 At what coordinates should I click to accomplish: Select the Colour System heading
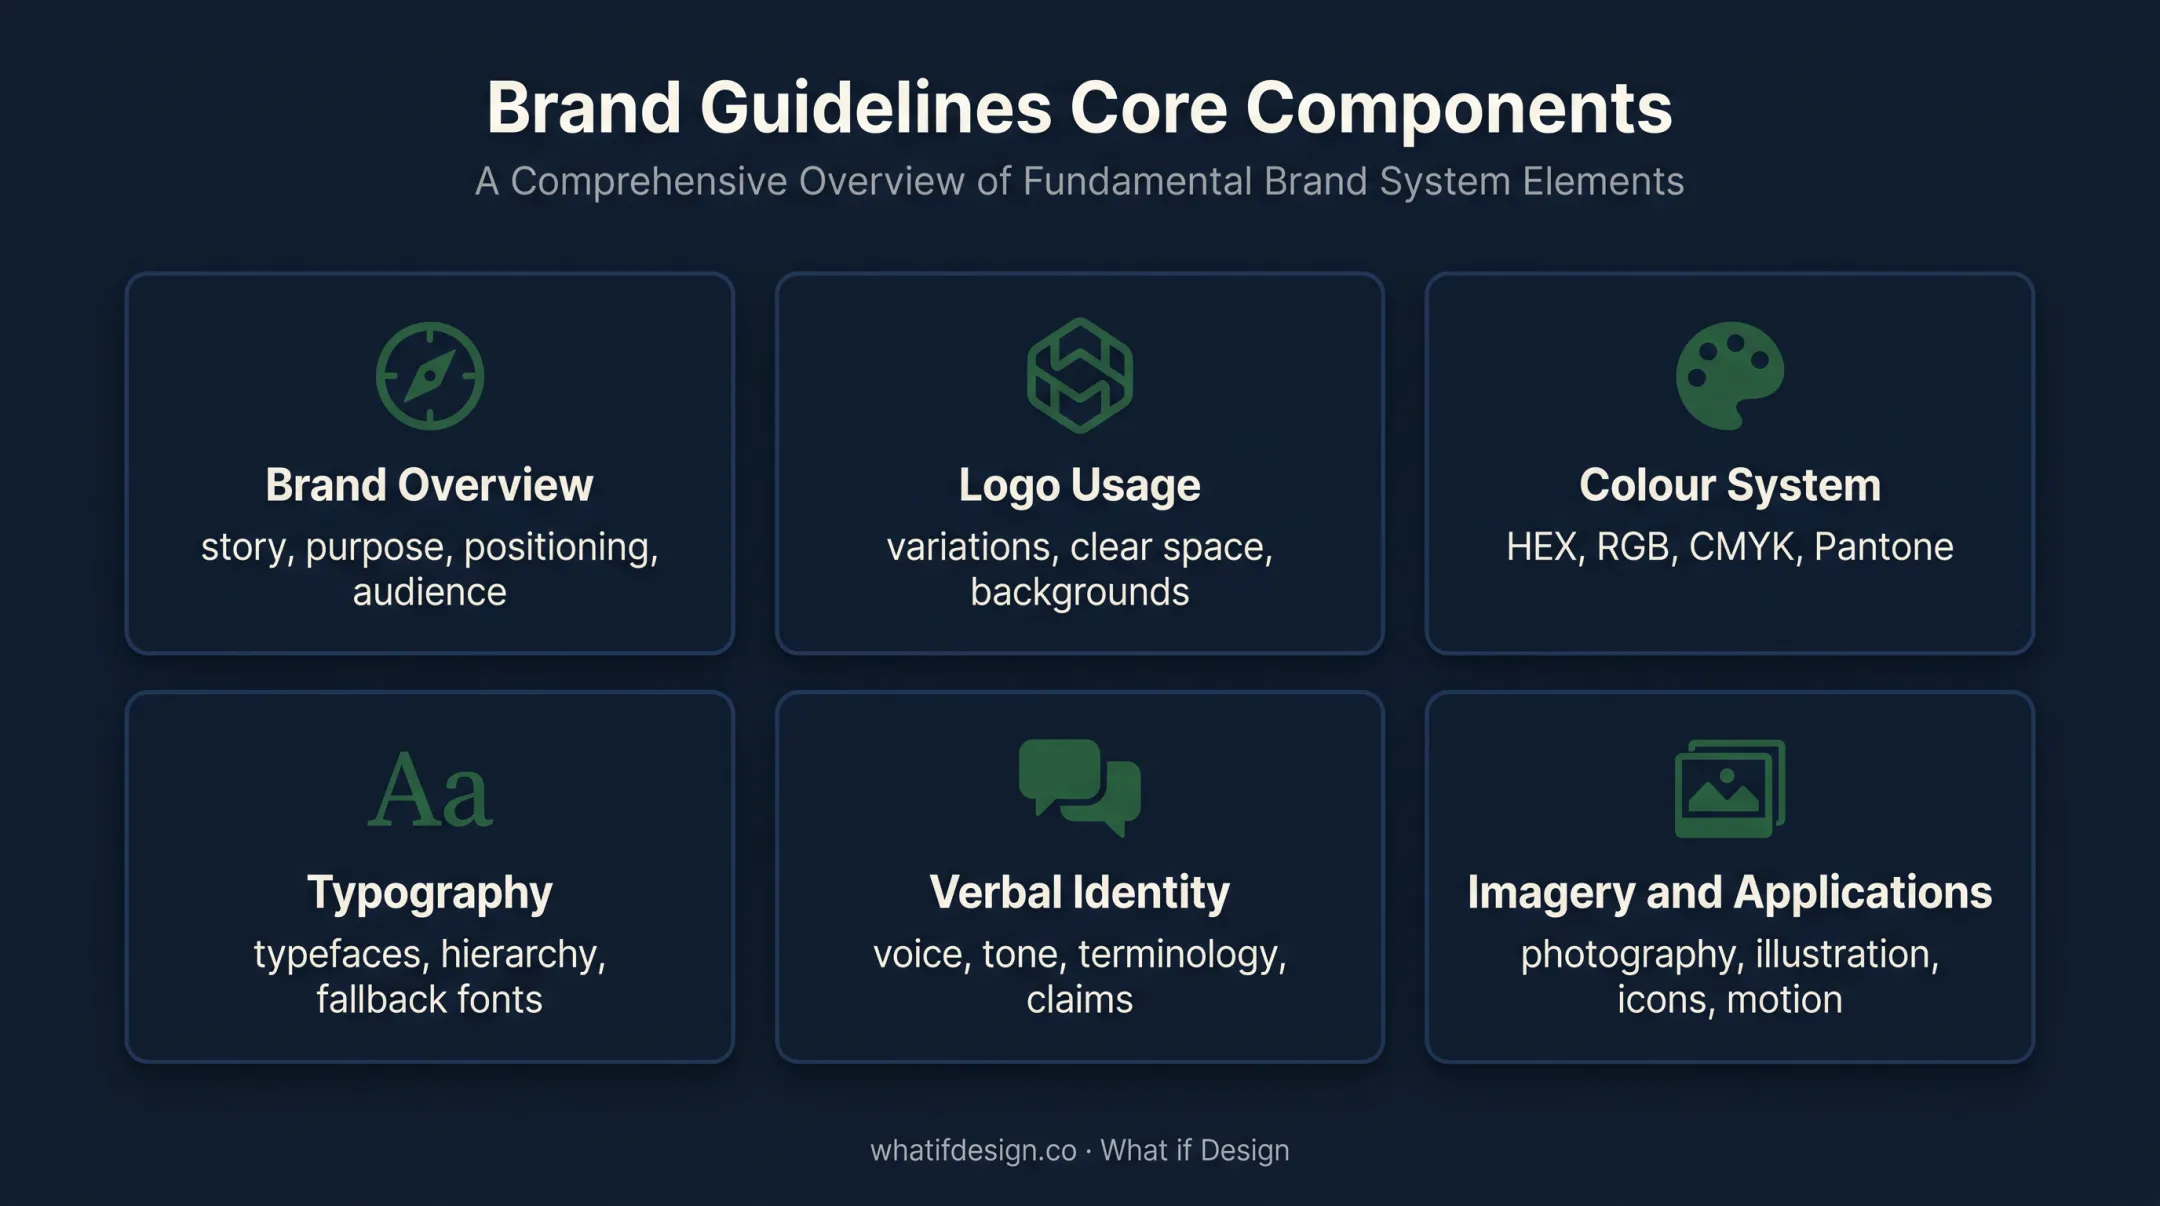[1730, 486]
